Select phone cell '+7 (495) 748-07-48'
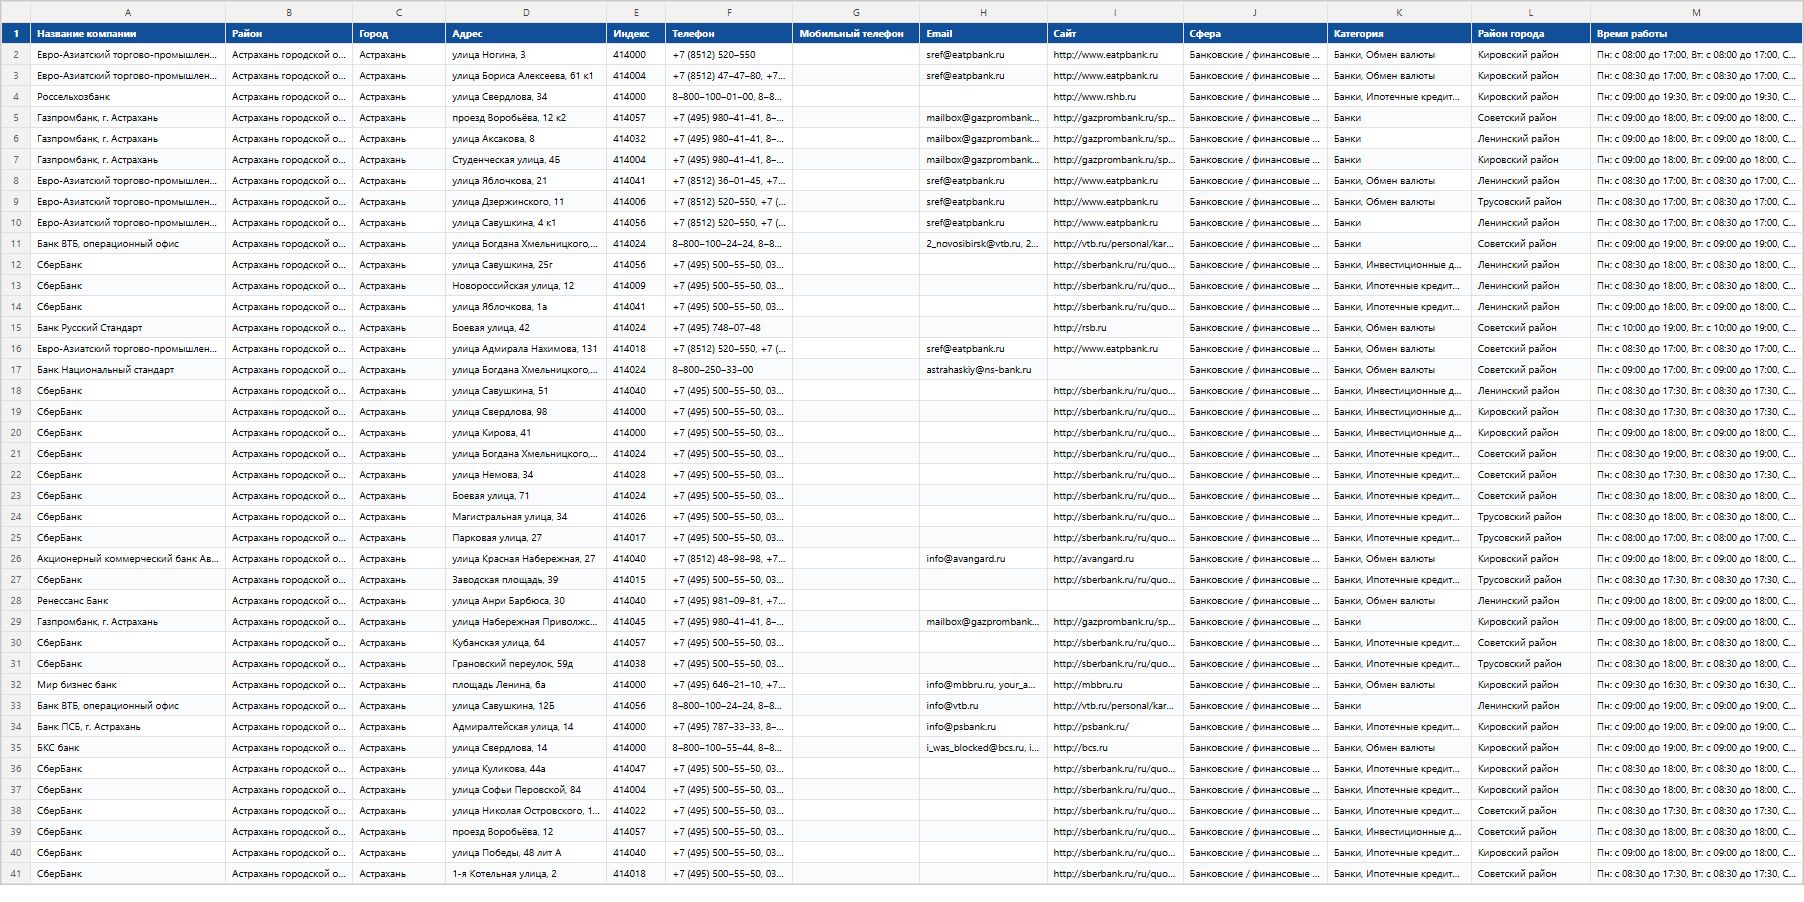Viewport: 1804px width, 902px height. pyautogui.click(x=729, y=328)
